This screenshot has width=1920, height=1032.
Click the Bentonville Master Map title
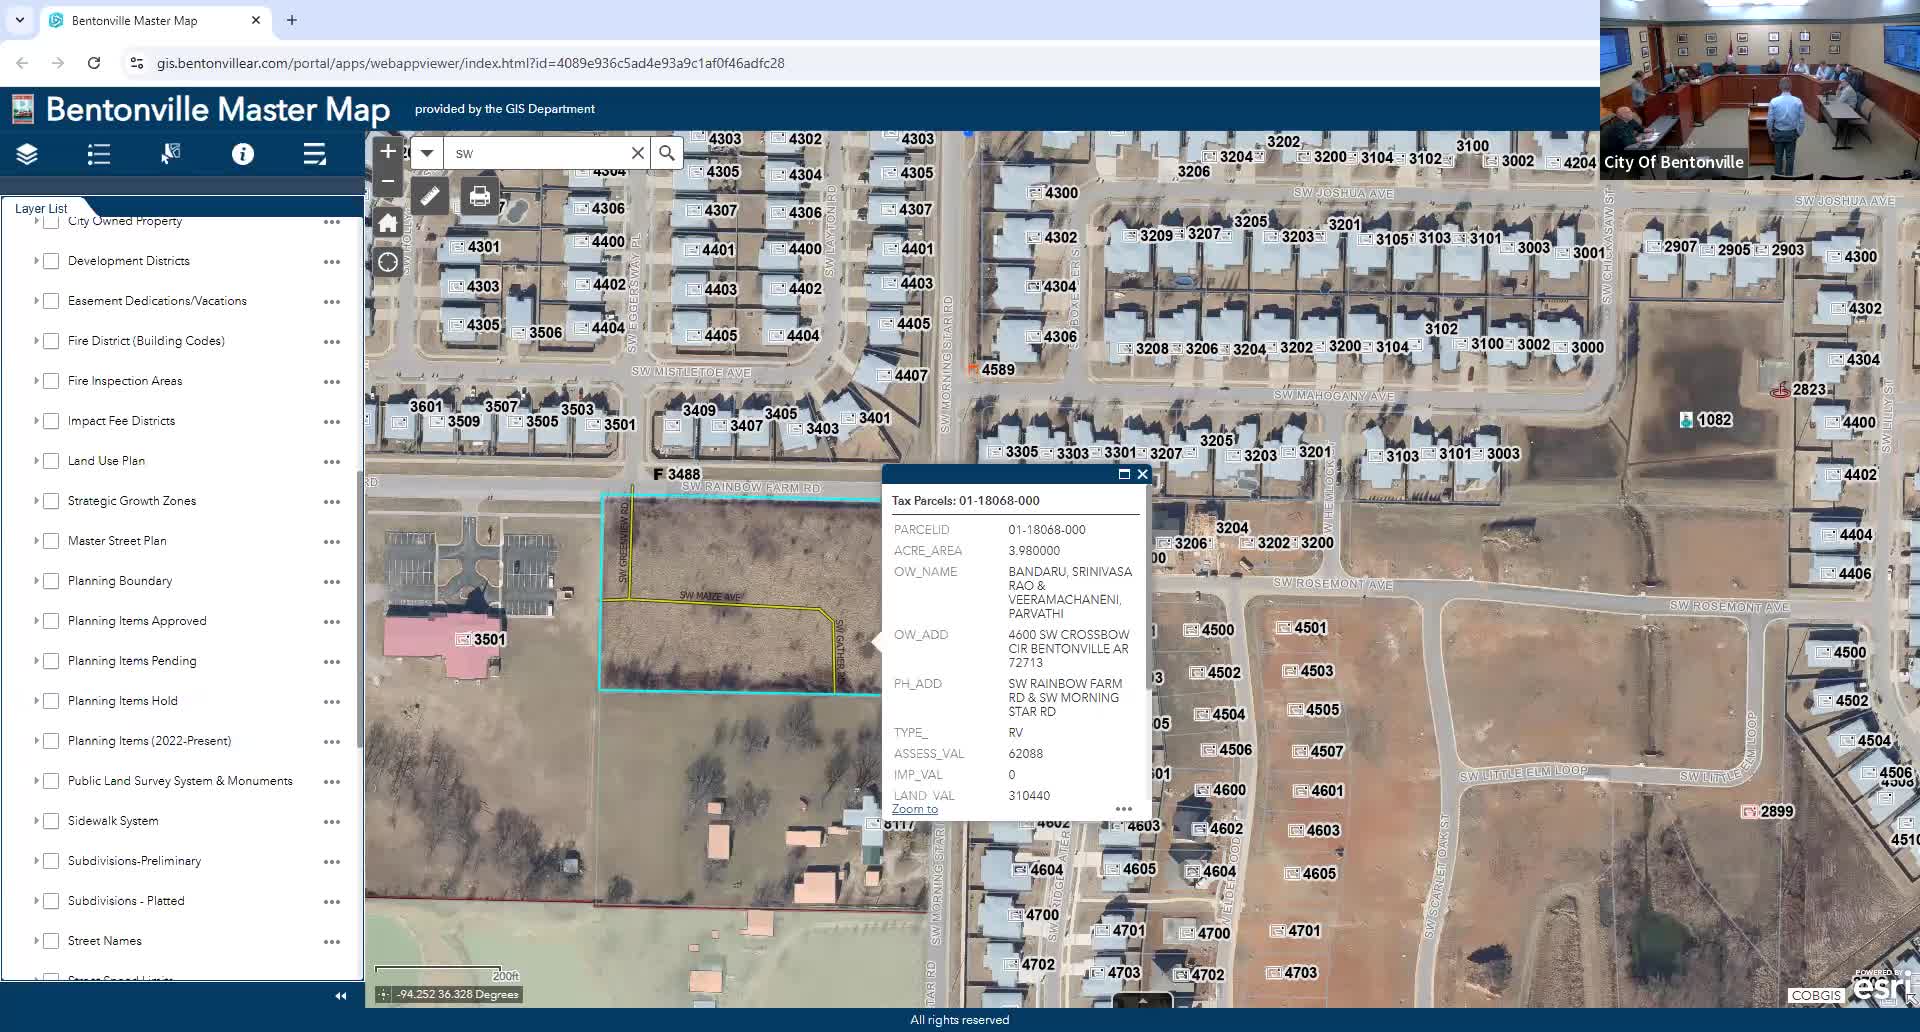point(218,109)
